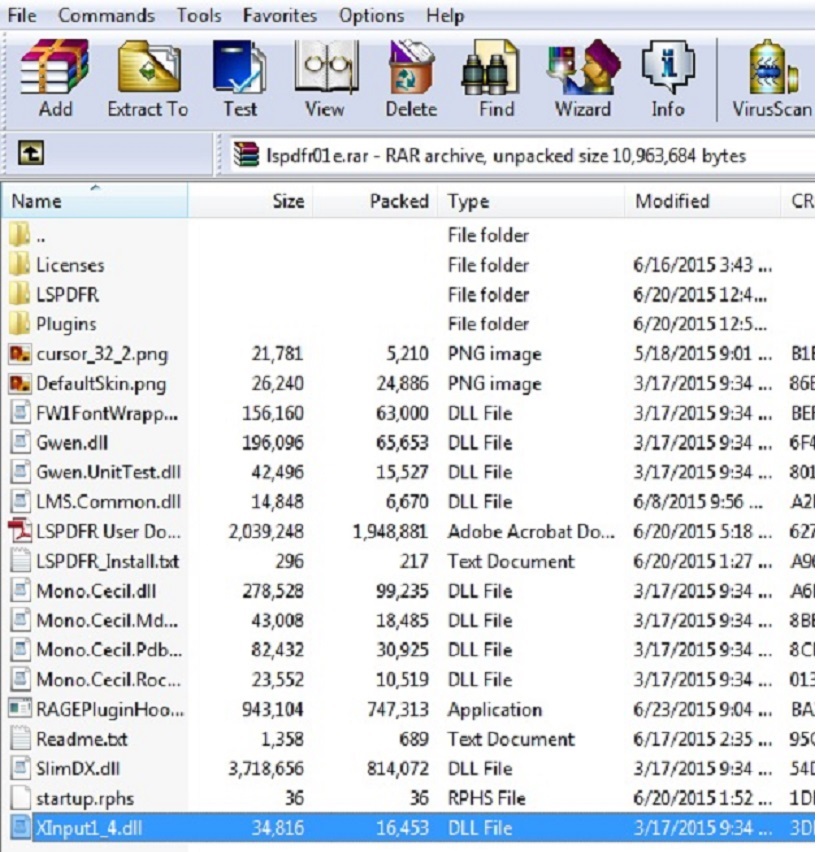The image size is (825, 852).
Task: Open the View tool icon
Action: (x=326, y=67)
